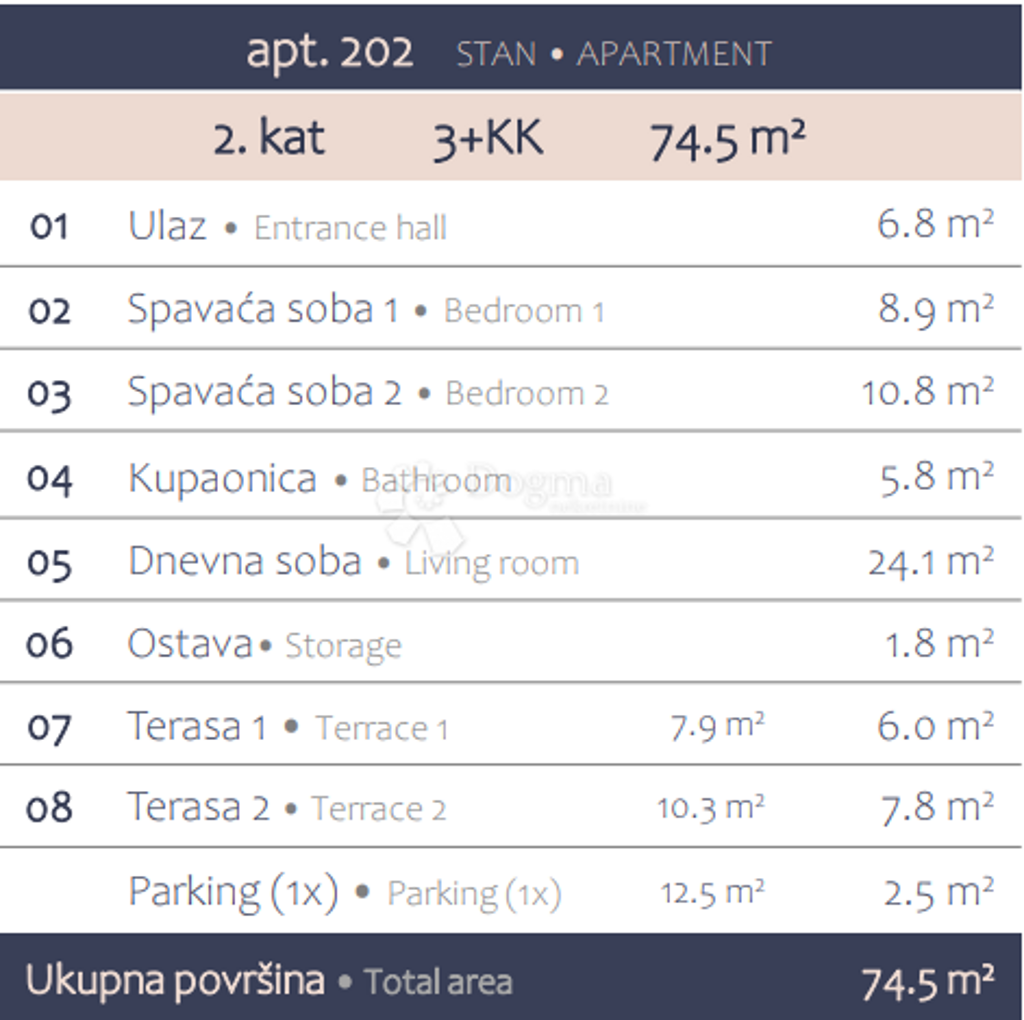Viewport: 1024px width, 1020px height.
Task: Select the 7.9 m² terrace 1 gross value
Action: pos(717,726)
